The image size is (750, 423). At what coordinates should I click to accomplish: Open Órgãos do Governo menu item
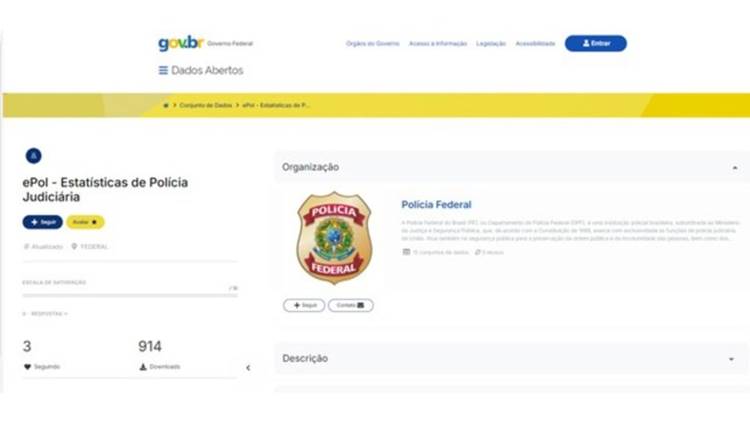tap(373, 44)
